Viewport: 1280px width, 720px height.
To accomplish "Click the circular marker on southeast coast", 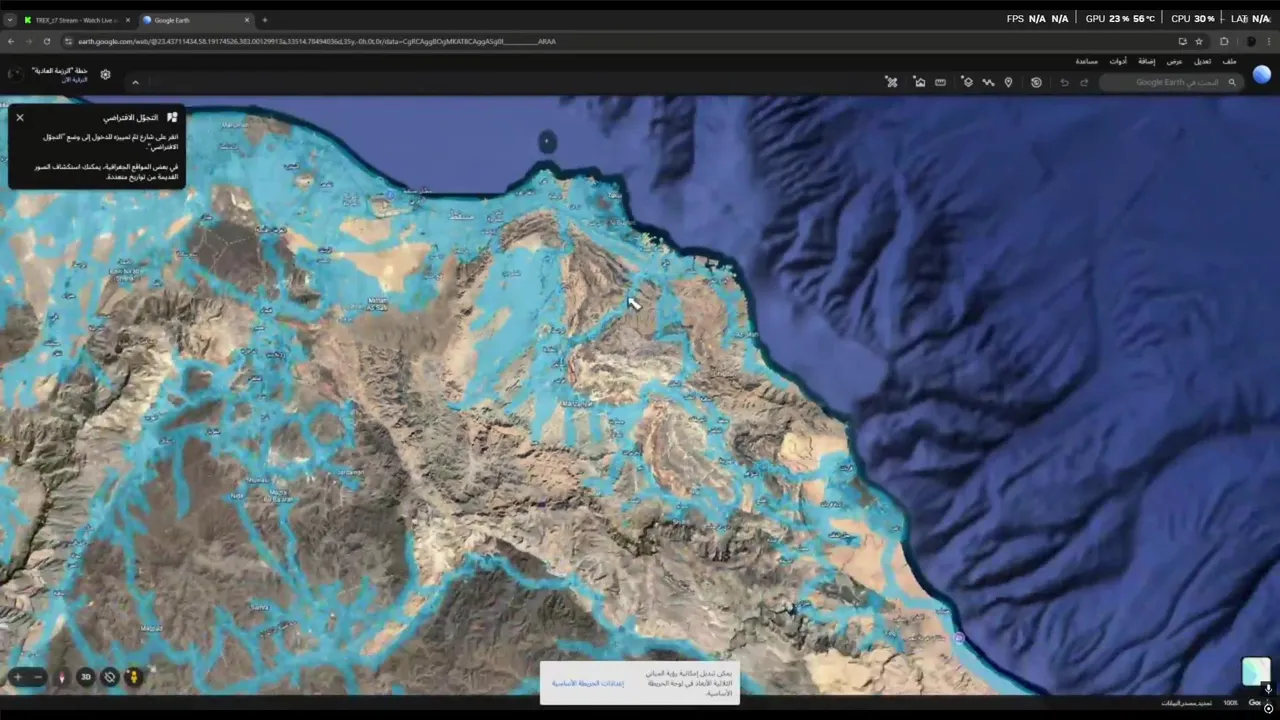I will pyautogui.click(x=959, y=637).
